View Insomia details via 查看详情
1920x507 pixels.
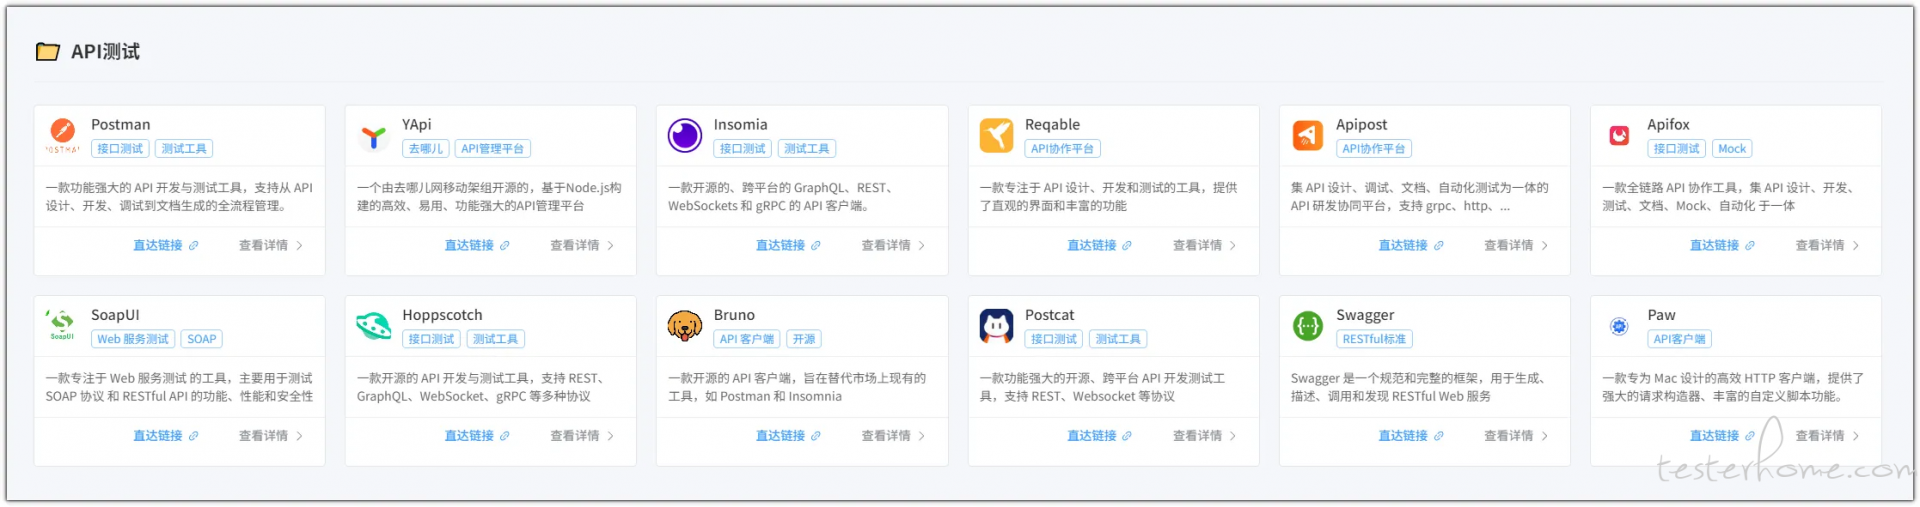[x=894, y=245]
